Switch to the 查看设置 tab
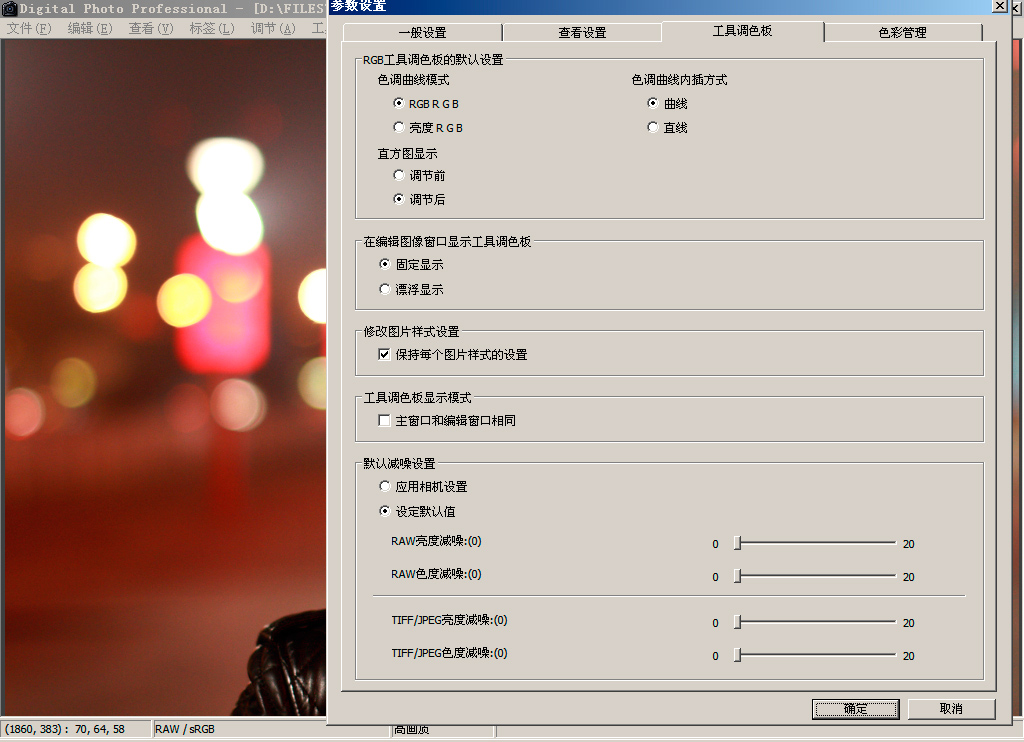The width and height of the screenshot is (1024, 742). tap(582, 32)
